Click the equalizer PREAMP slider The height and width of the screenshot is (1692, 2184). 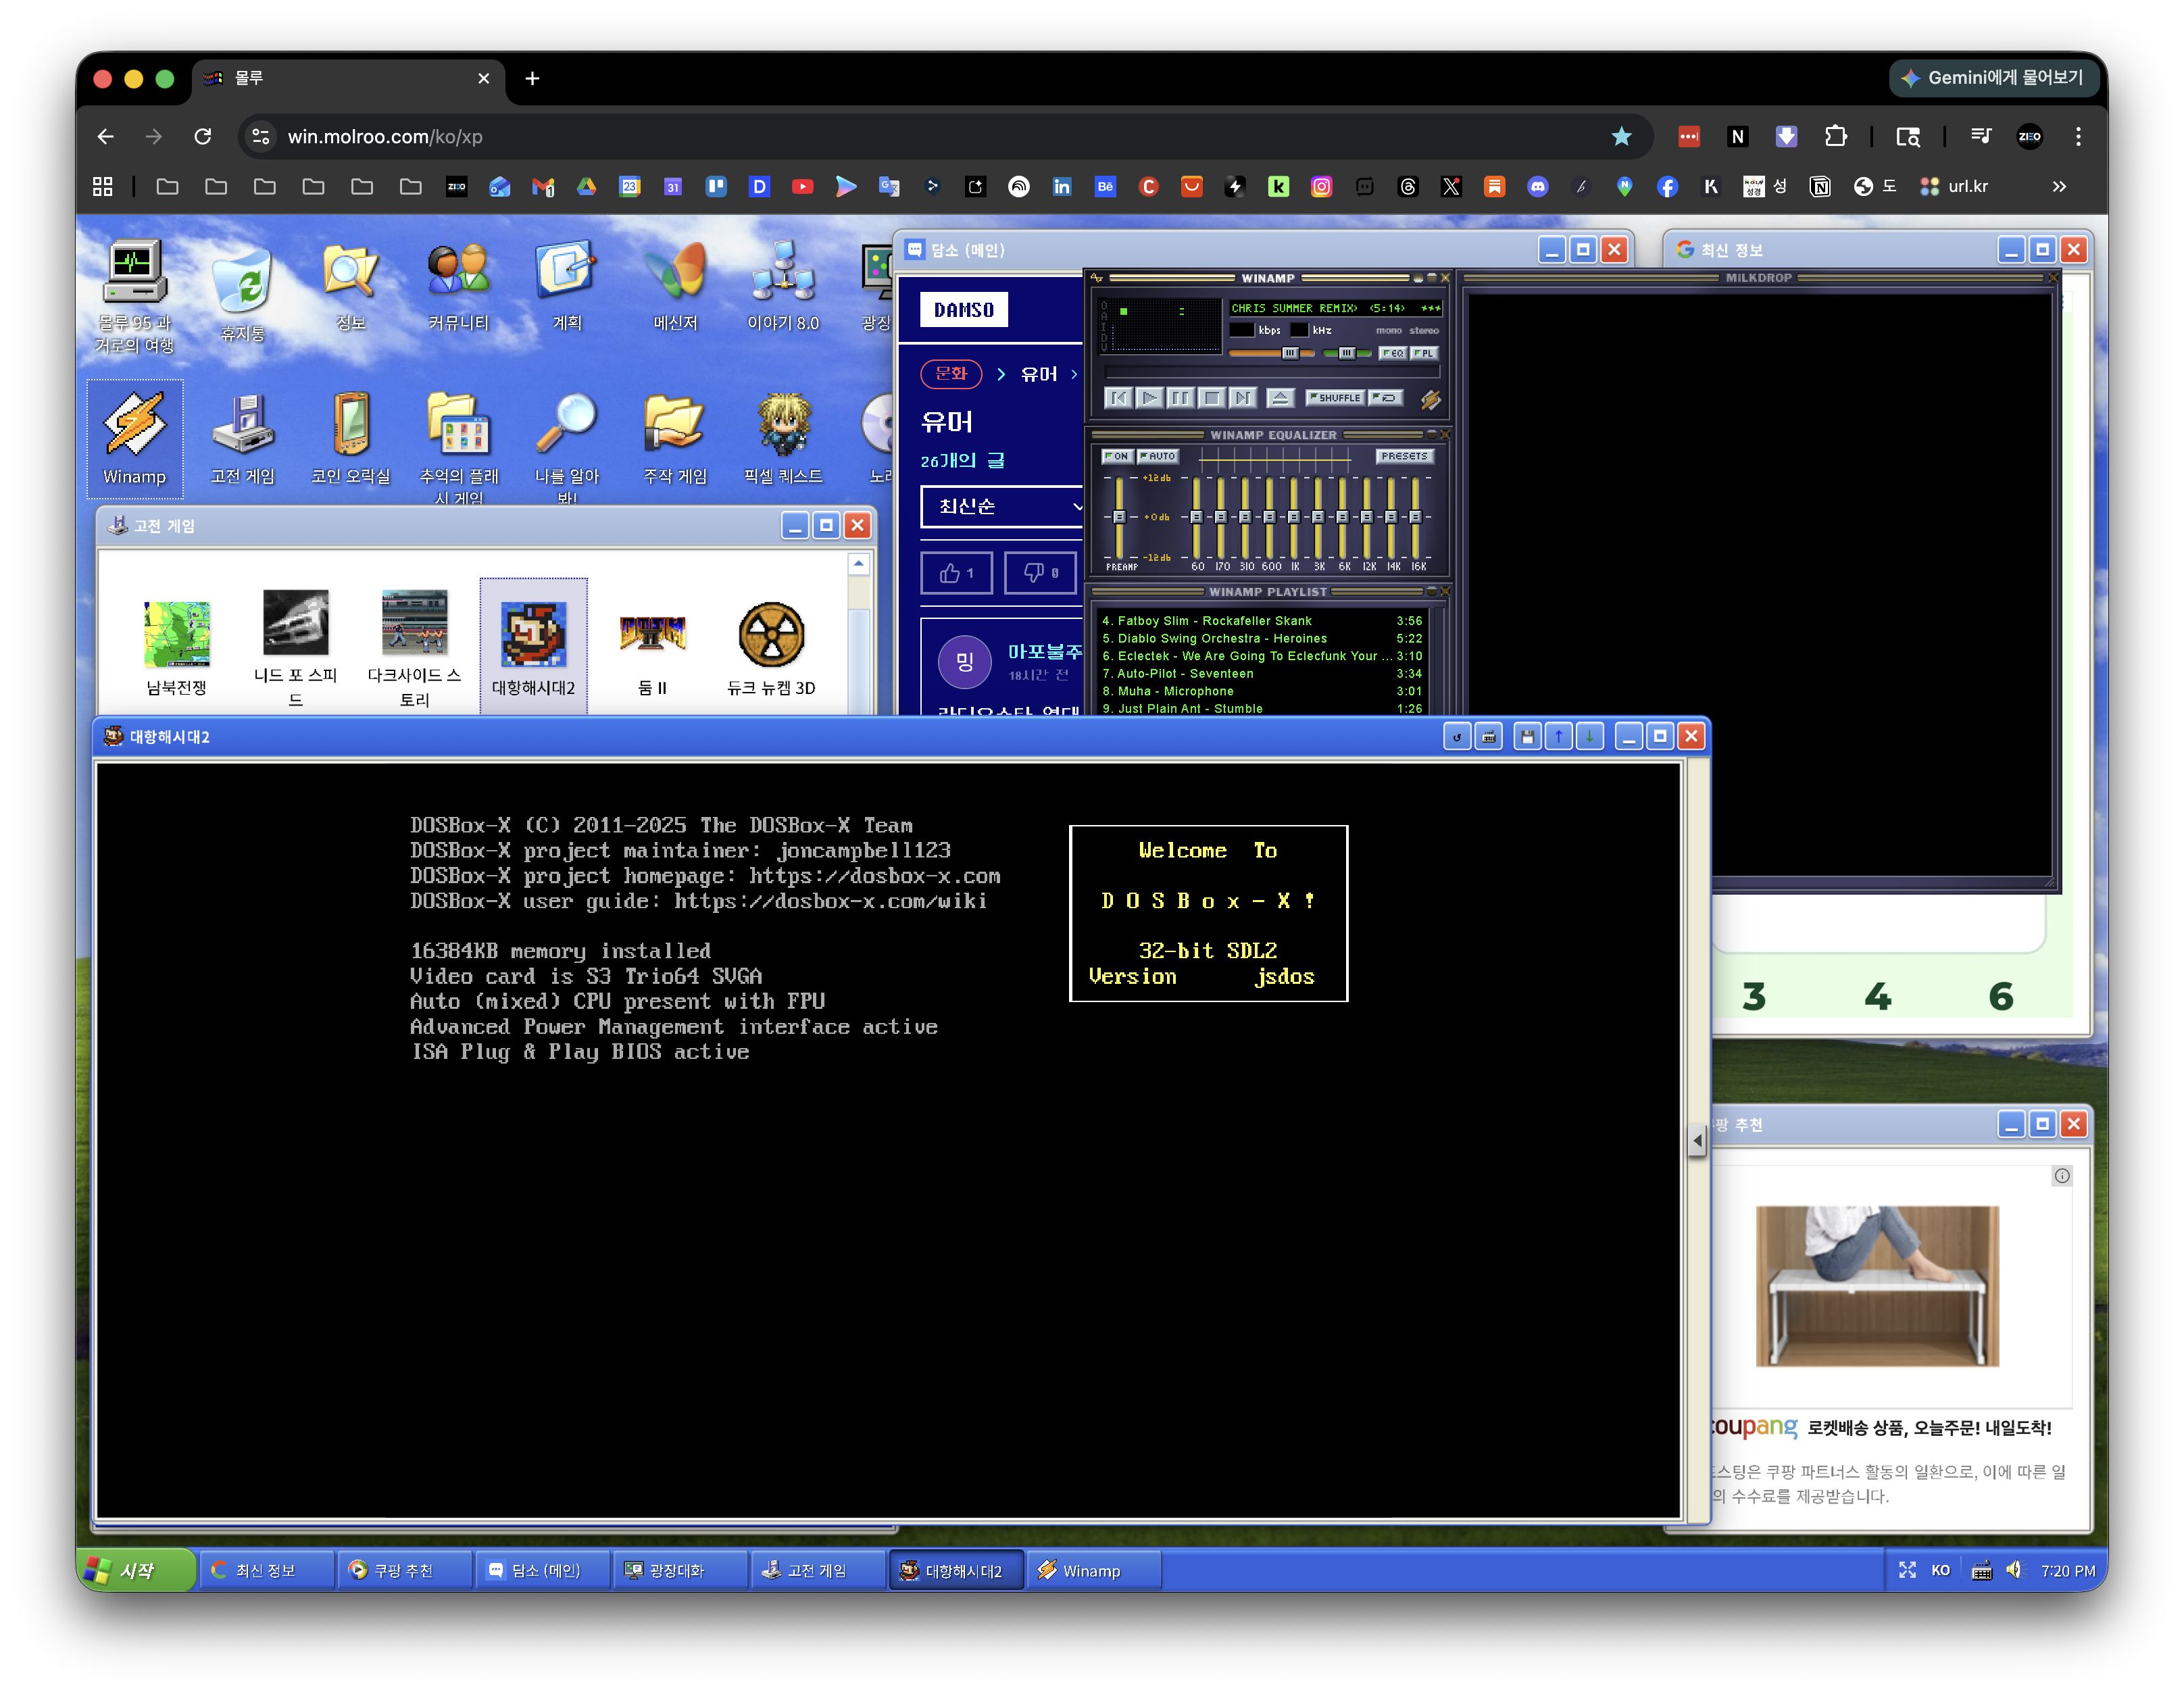[x=1119, y=517]
